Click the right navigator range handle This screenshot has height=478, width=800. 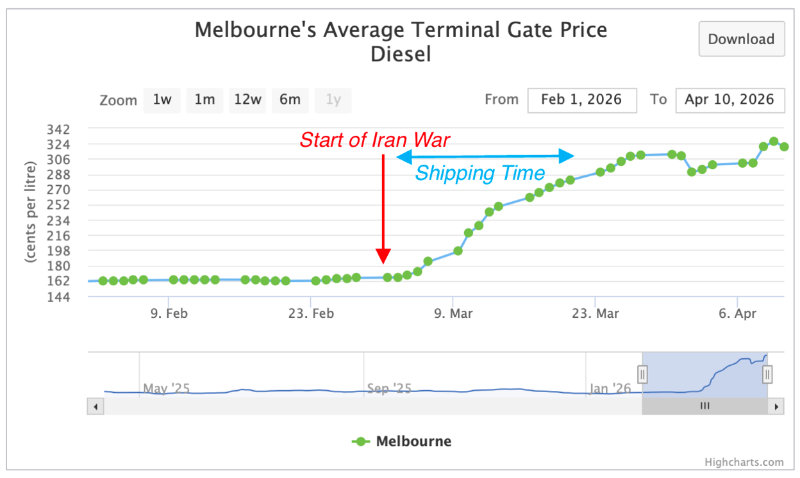767,374
